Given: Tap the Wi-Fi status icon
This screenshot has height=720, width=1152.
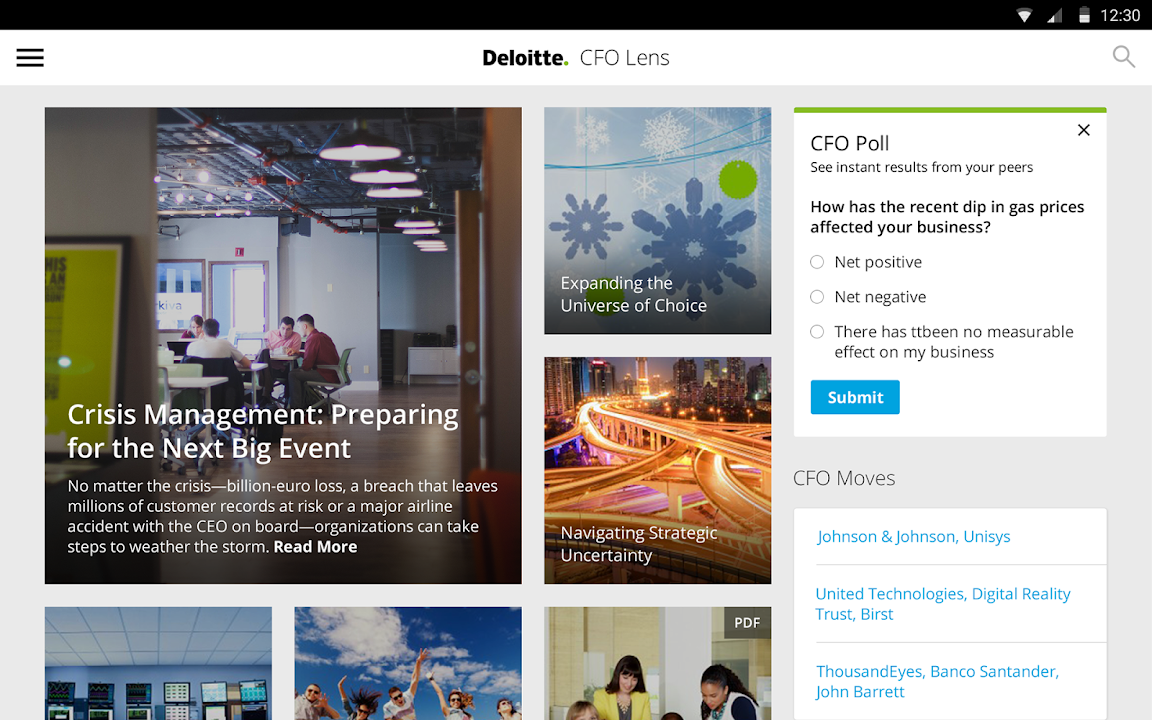Looking at the screenshot, I should pos(1024,15).
